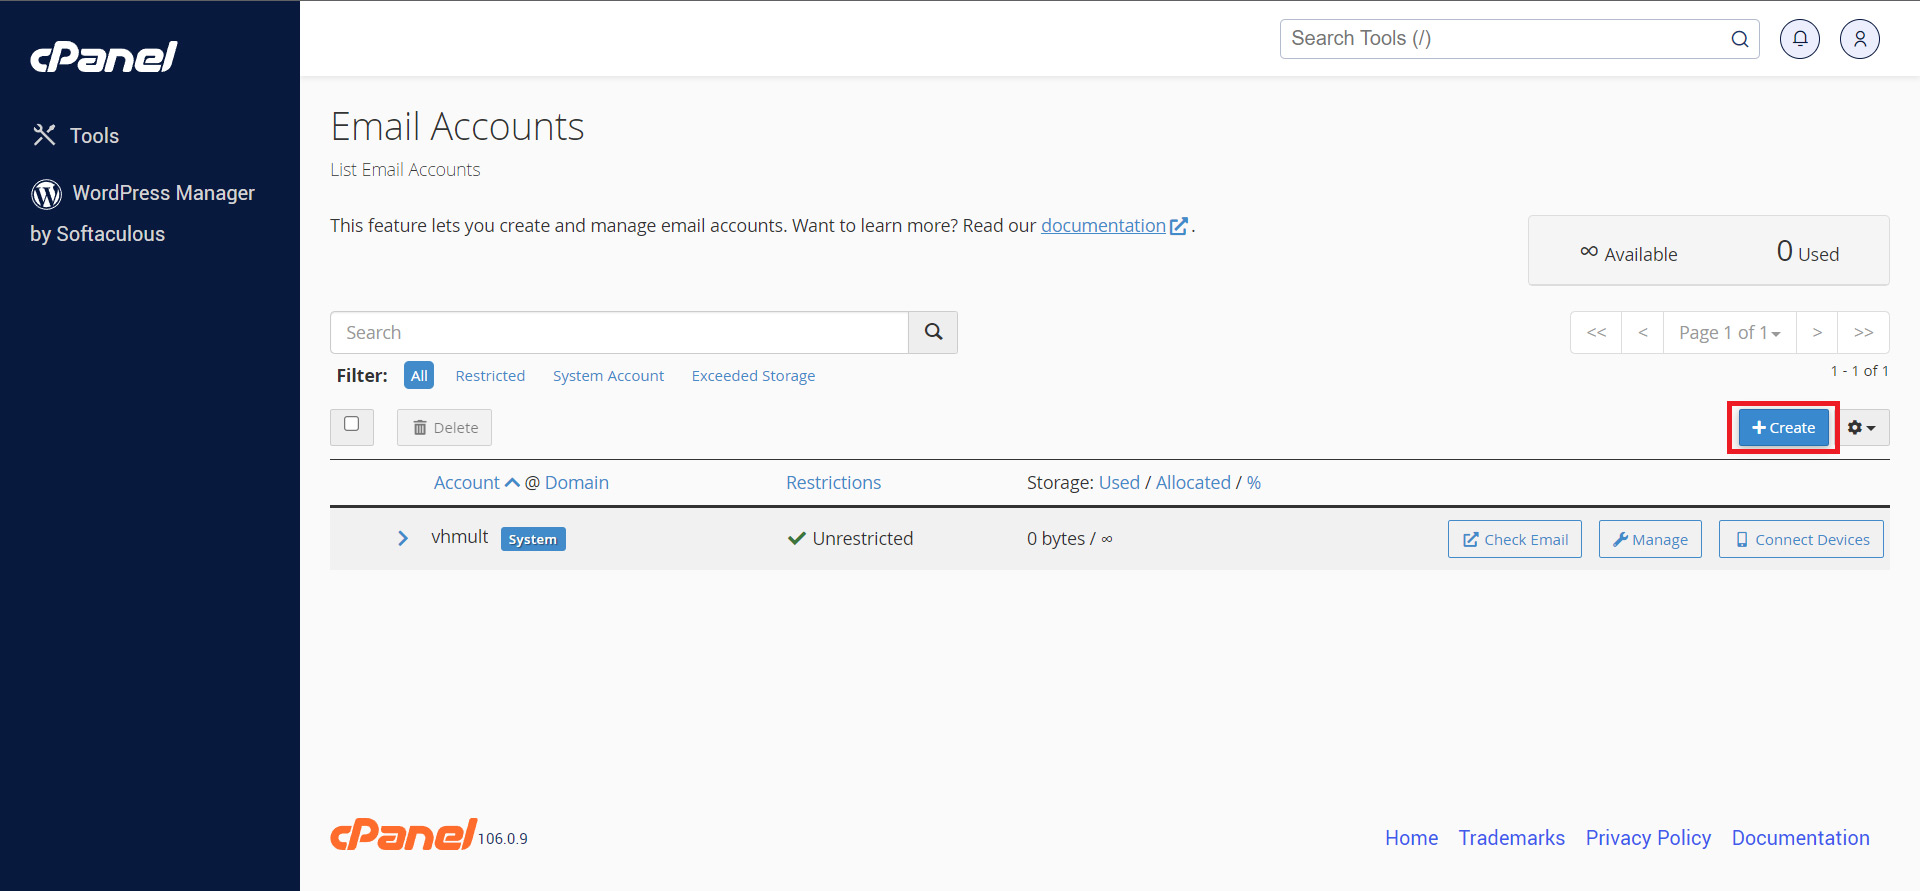Viewport: 1920px width, 891px height.
Task: Filter by Exceeded Storage
Action: [753, 376]
